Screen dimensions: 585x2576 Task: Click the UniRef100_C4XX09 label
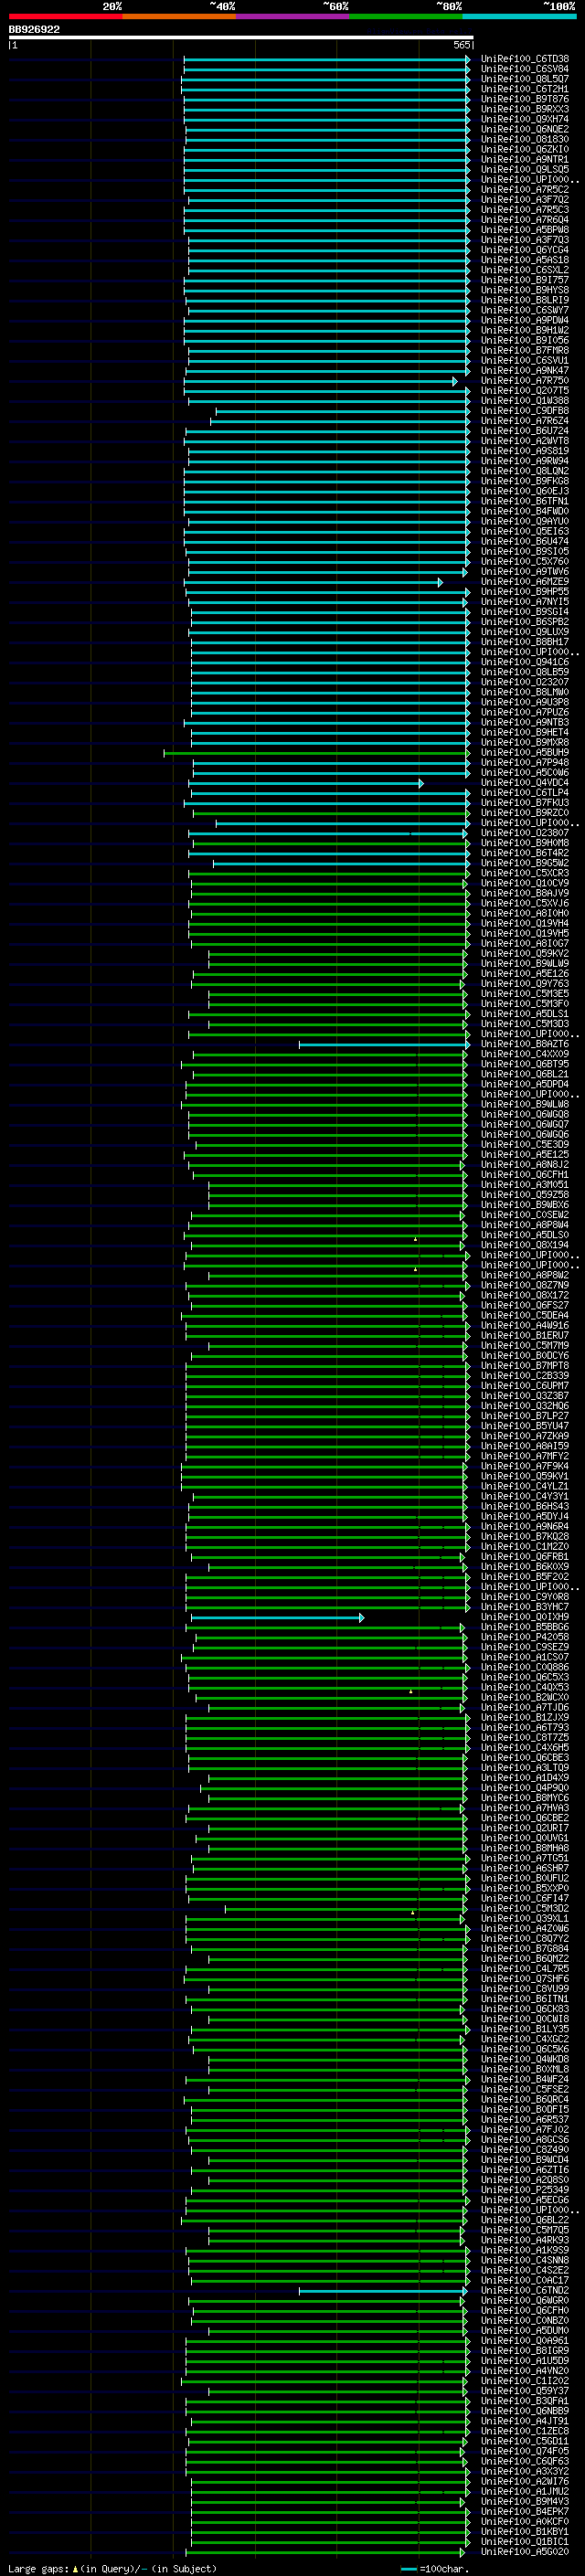click(x=525, y=1054)
